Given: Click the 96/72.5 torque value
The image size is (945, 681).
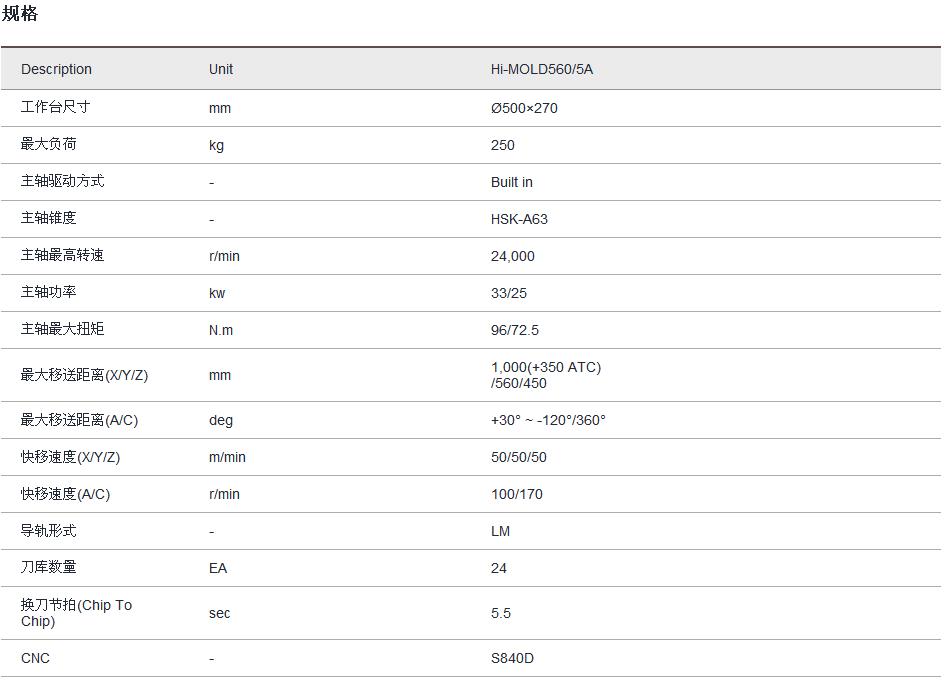Looking at the screenshot, I should (x=515, y=330).
